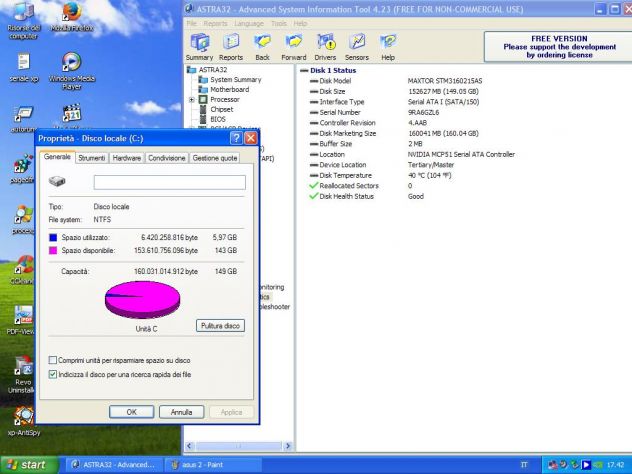Click the Forward toolbar icon

[294, 47]
